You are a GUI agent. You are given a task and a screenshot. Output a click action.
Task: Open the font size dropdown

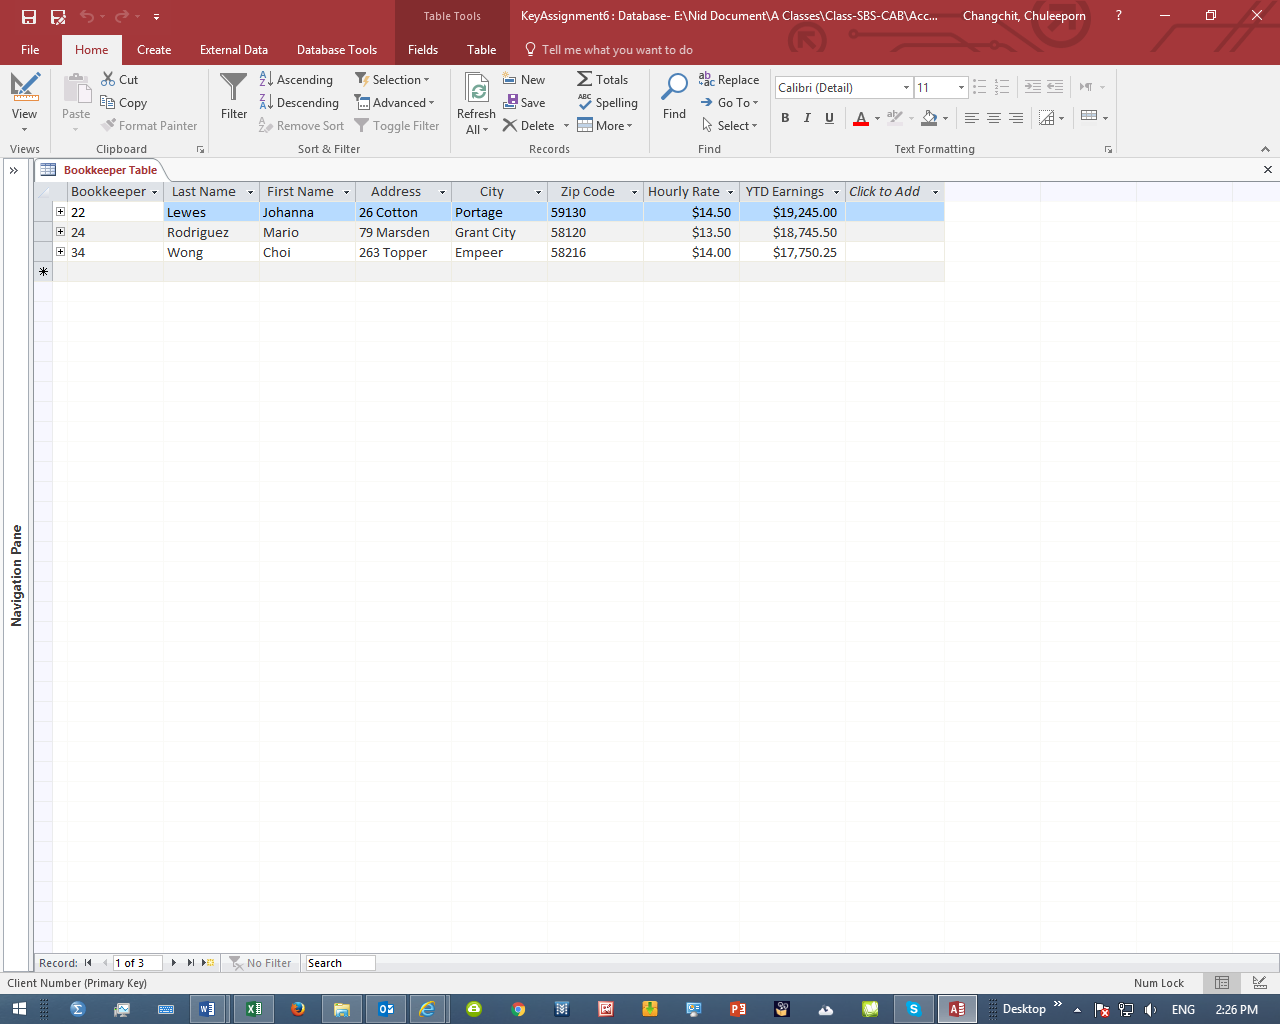coord(960,87)
